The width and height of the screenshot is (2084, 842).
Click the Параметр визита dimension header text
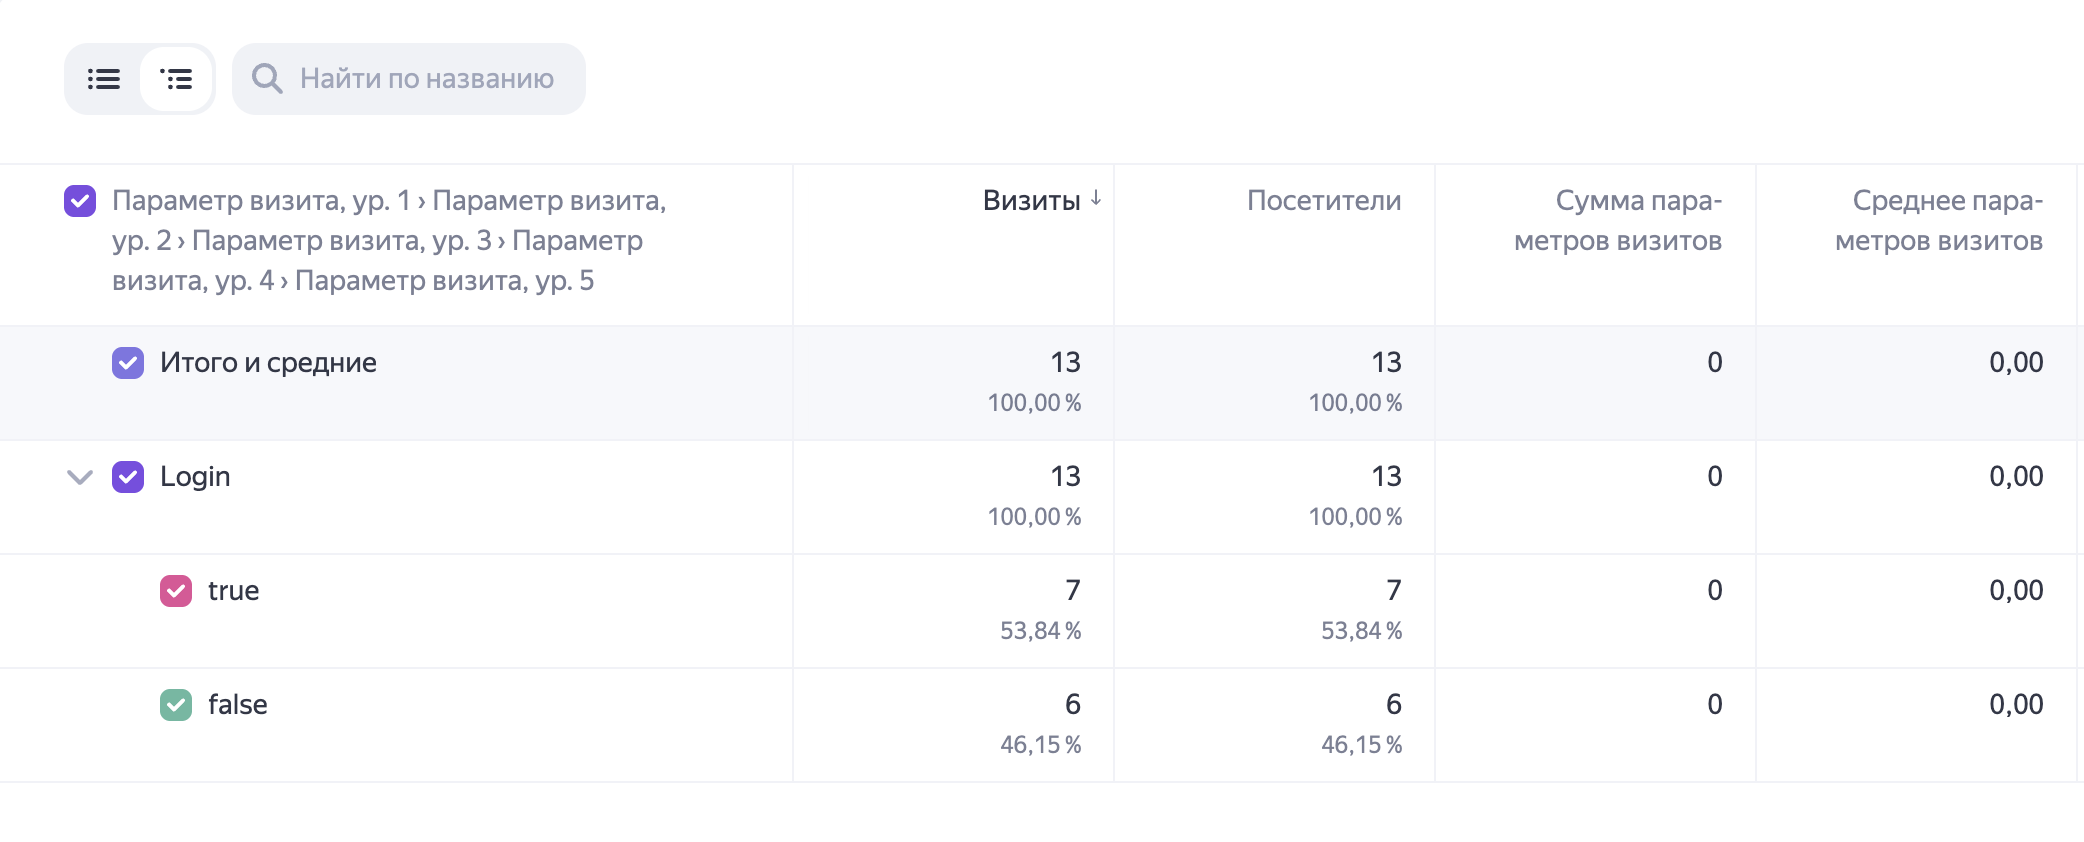389,241
